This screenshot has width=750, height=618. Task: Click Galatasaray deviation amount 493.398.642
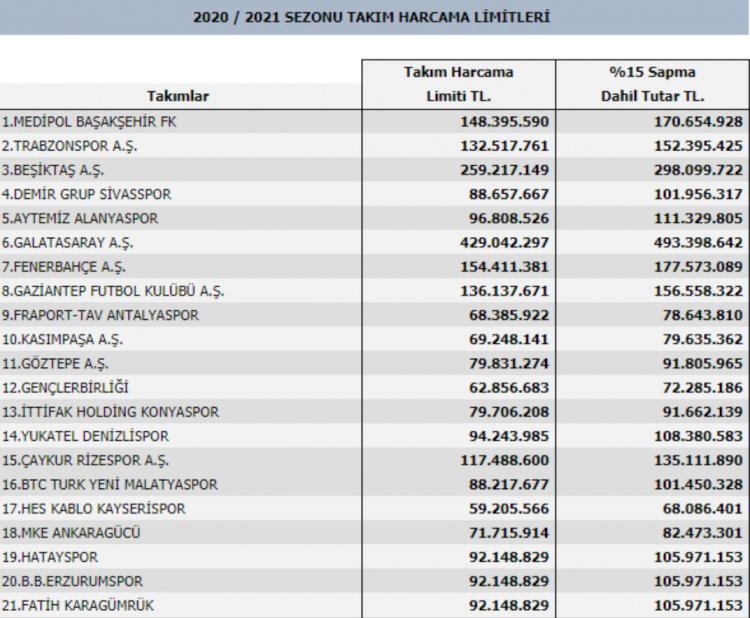click(x=698, y=243)
